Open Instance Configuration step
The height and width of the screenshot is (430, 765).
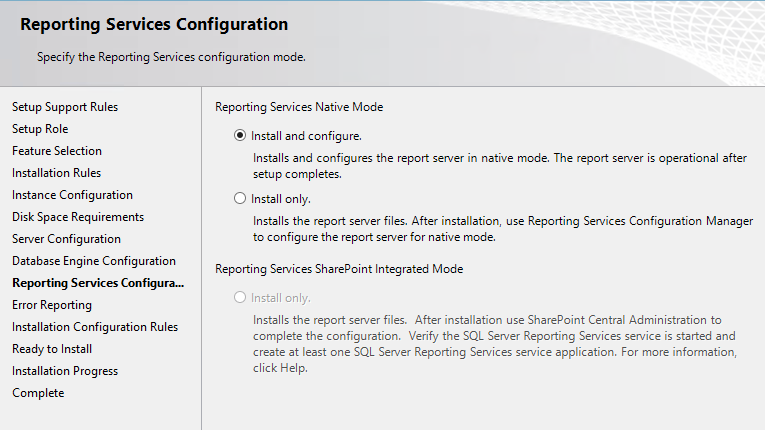[x=72, y=195]
